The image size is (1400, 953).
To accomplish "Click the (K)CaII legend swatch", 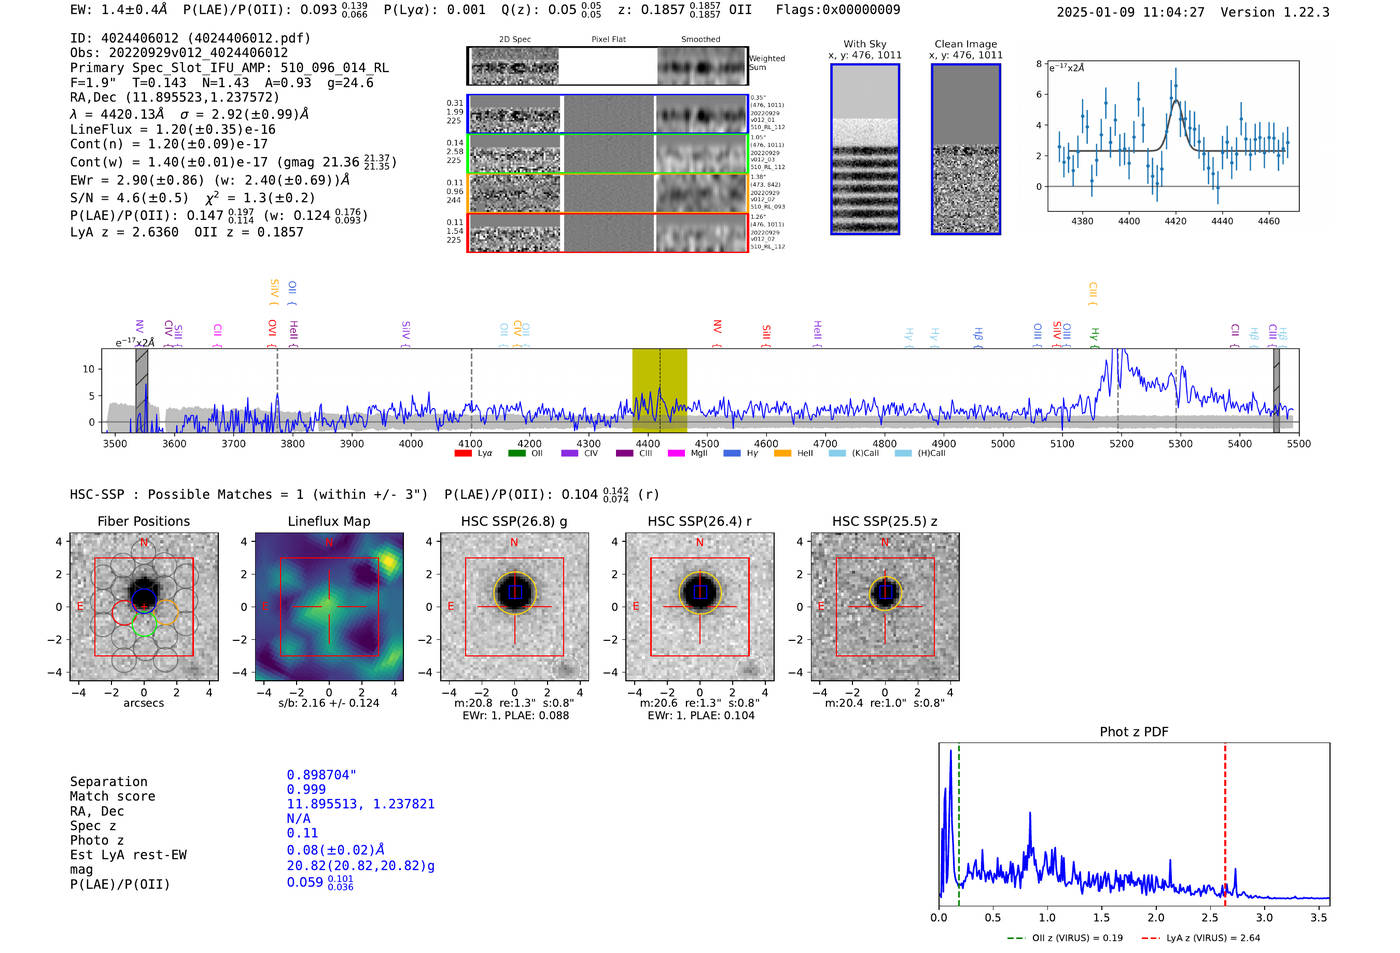I will tap(837, 453).
